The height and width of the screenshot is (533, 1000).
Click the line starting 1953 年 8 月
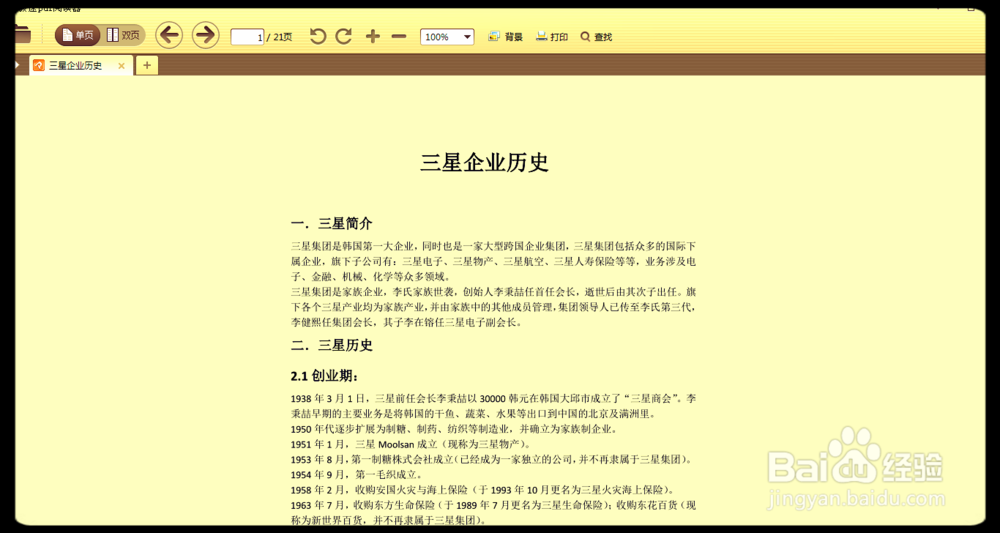tap(494, 460)
